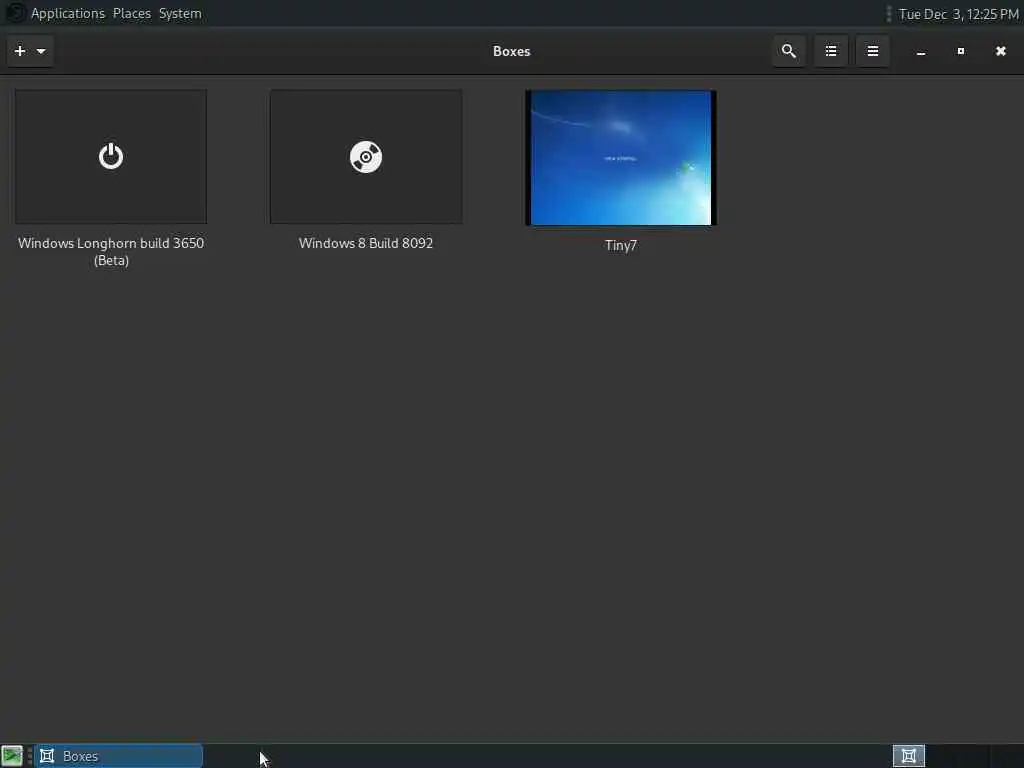Click the disc icon on Windows 8 box
This screenshot has width=1024, height=768.
pyautogui.click(x=366, y=157)
